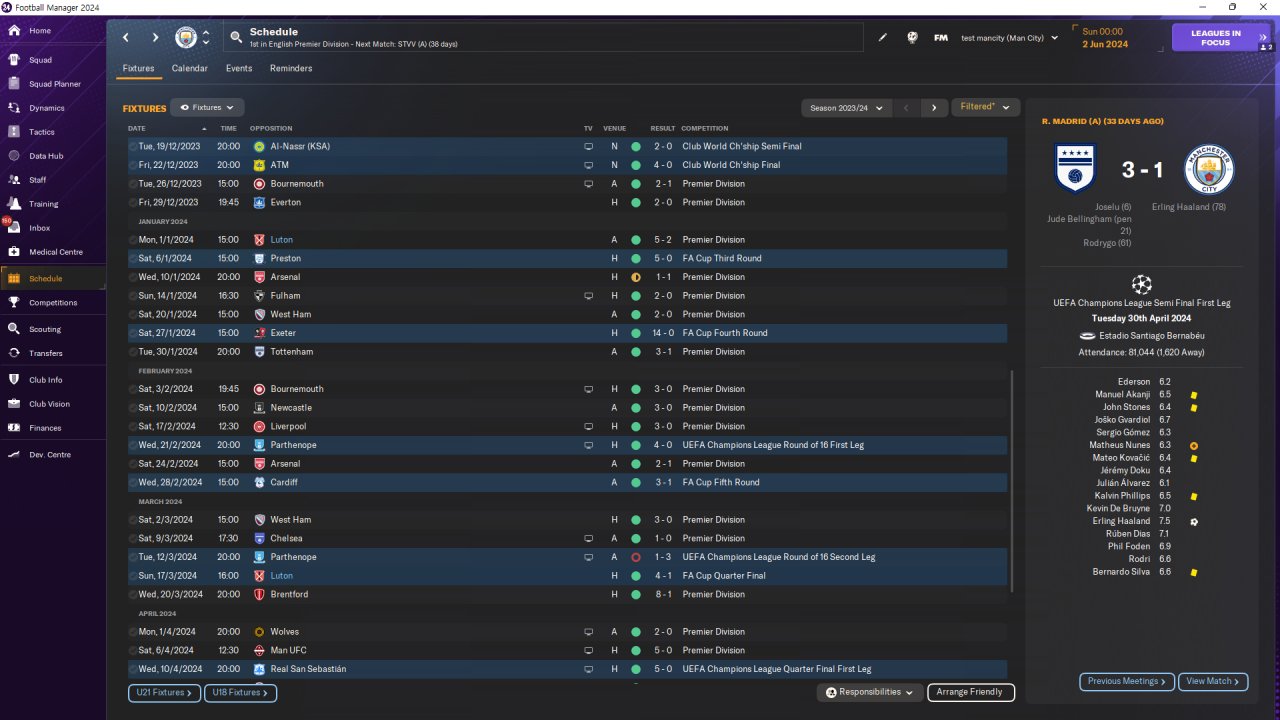Open the Home sidebar item
1280x720 pixels.
52,31
